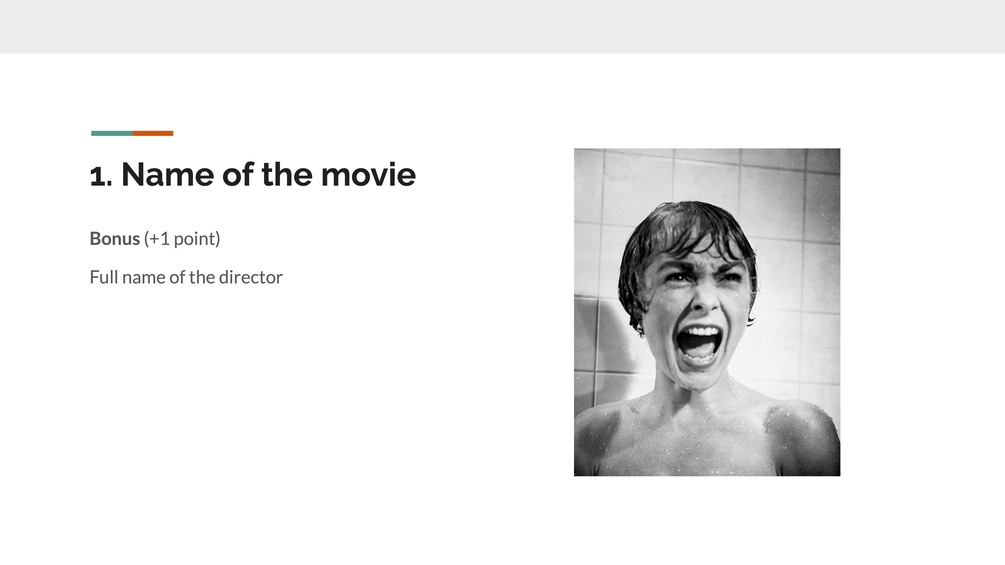Click the word "Full" in the director line
1005x565 pixels.
click(104, 277)
